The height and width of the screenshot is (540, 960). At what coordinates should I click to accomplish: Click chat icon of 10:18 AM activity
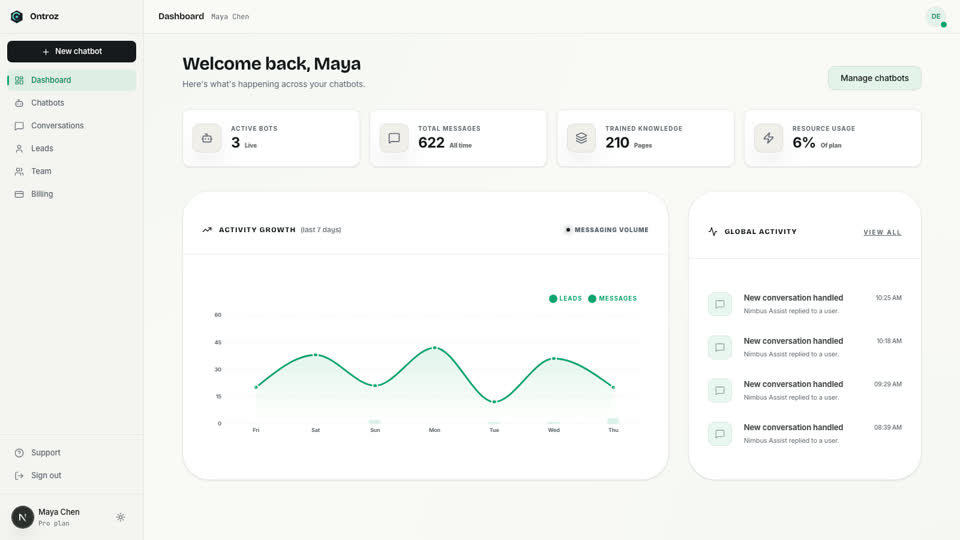[x=720, y=347]
